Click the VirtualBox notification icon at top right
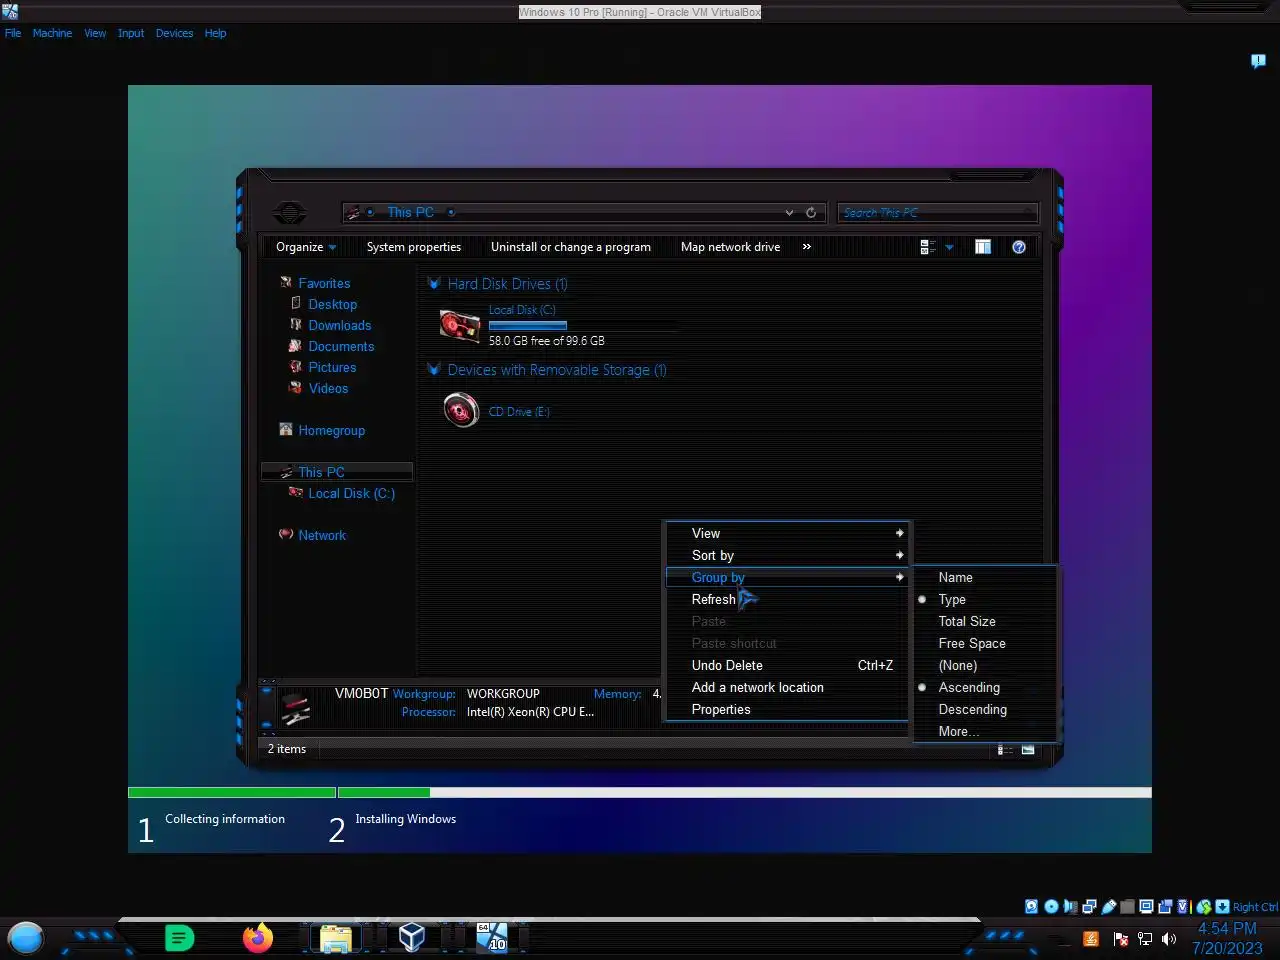 (1258, 61)
